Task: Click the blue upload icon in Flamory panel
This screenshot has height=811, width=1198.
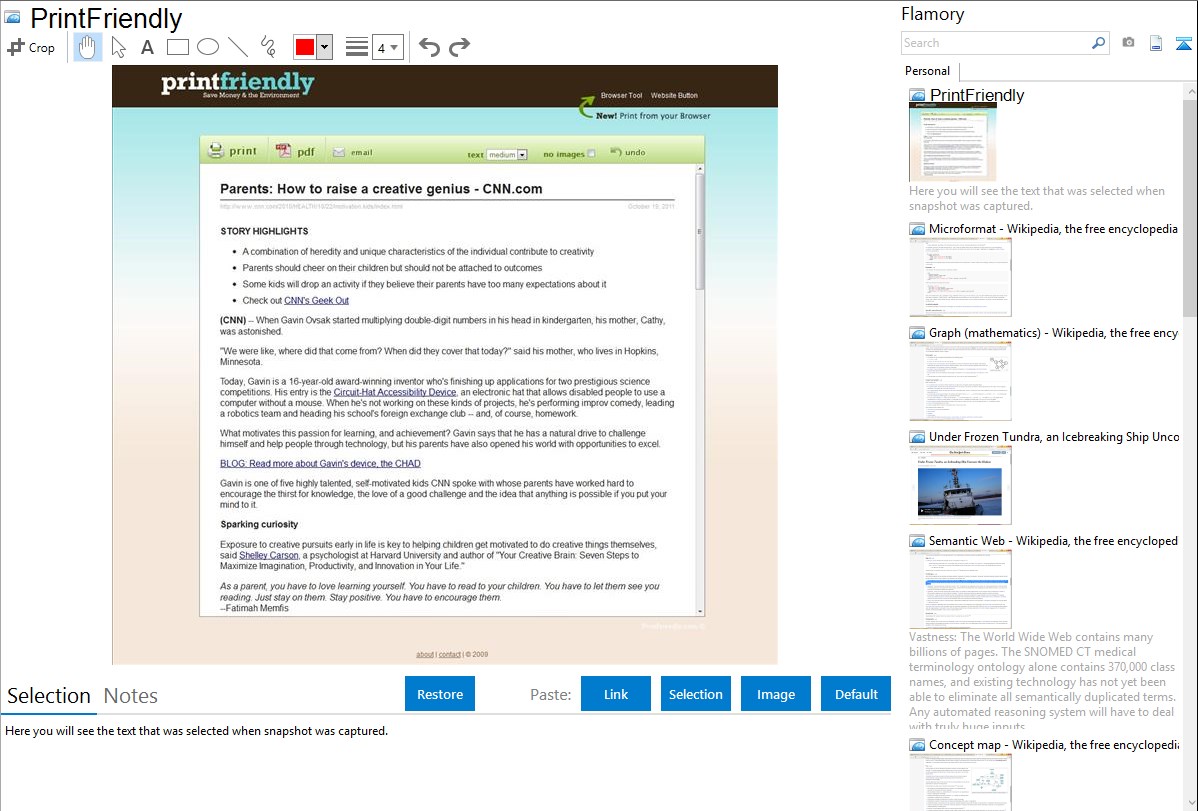Action: pos(1183,44)
